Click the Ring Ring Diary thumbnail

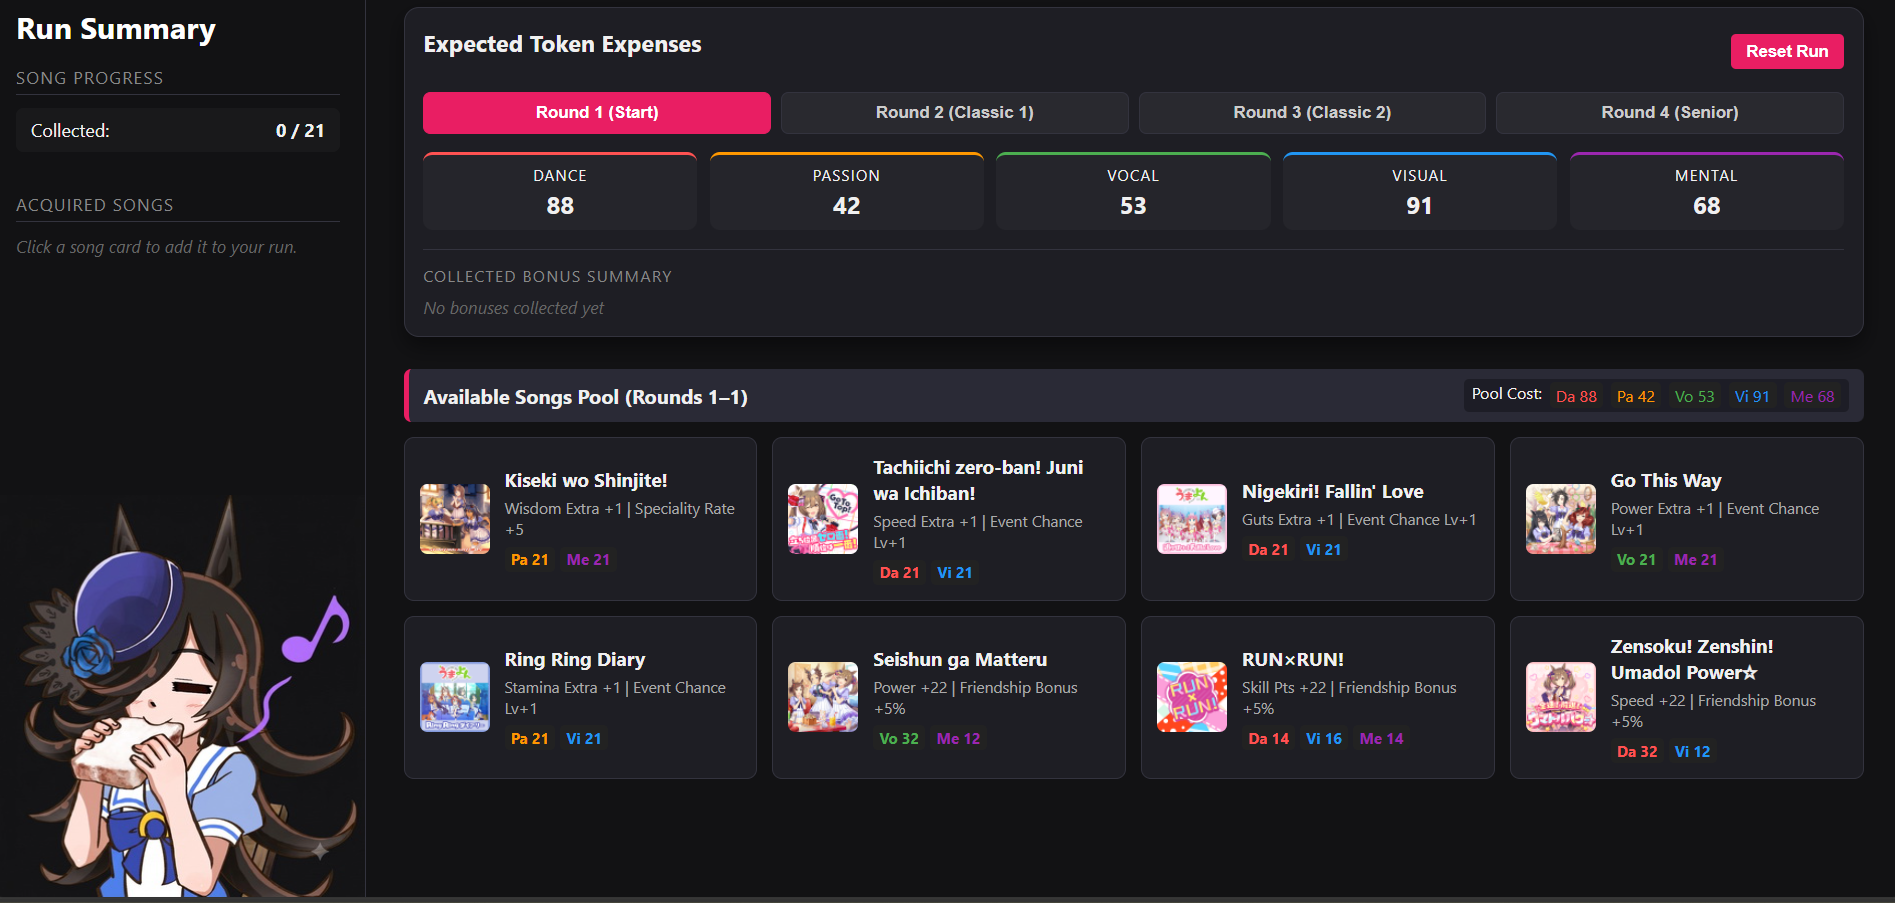[x=455, y=697]
